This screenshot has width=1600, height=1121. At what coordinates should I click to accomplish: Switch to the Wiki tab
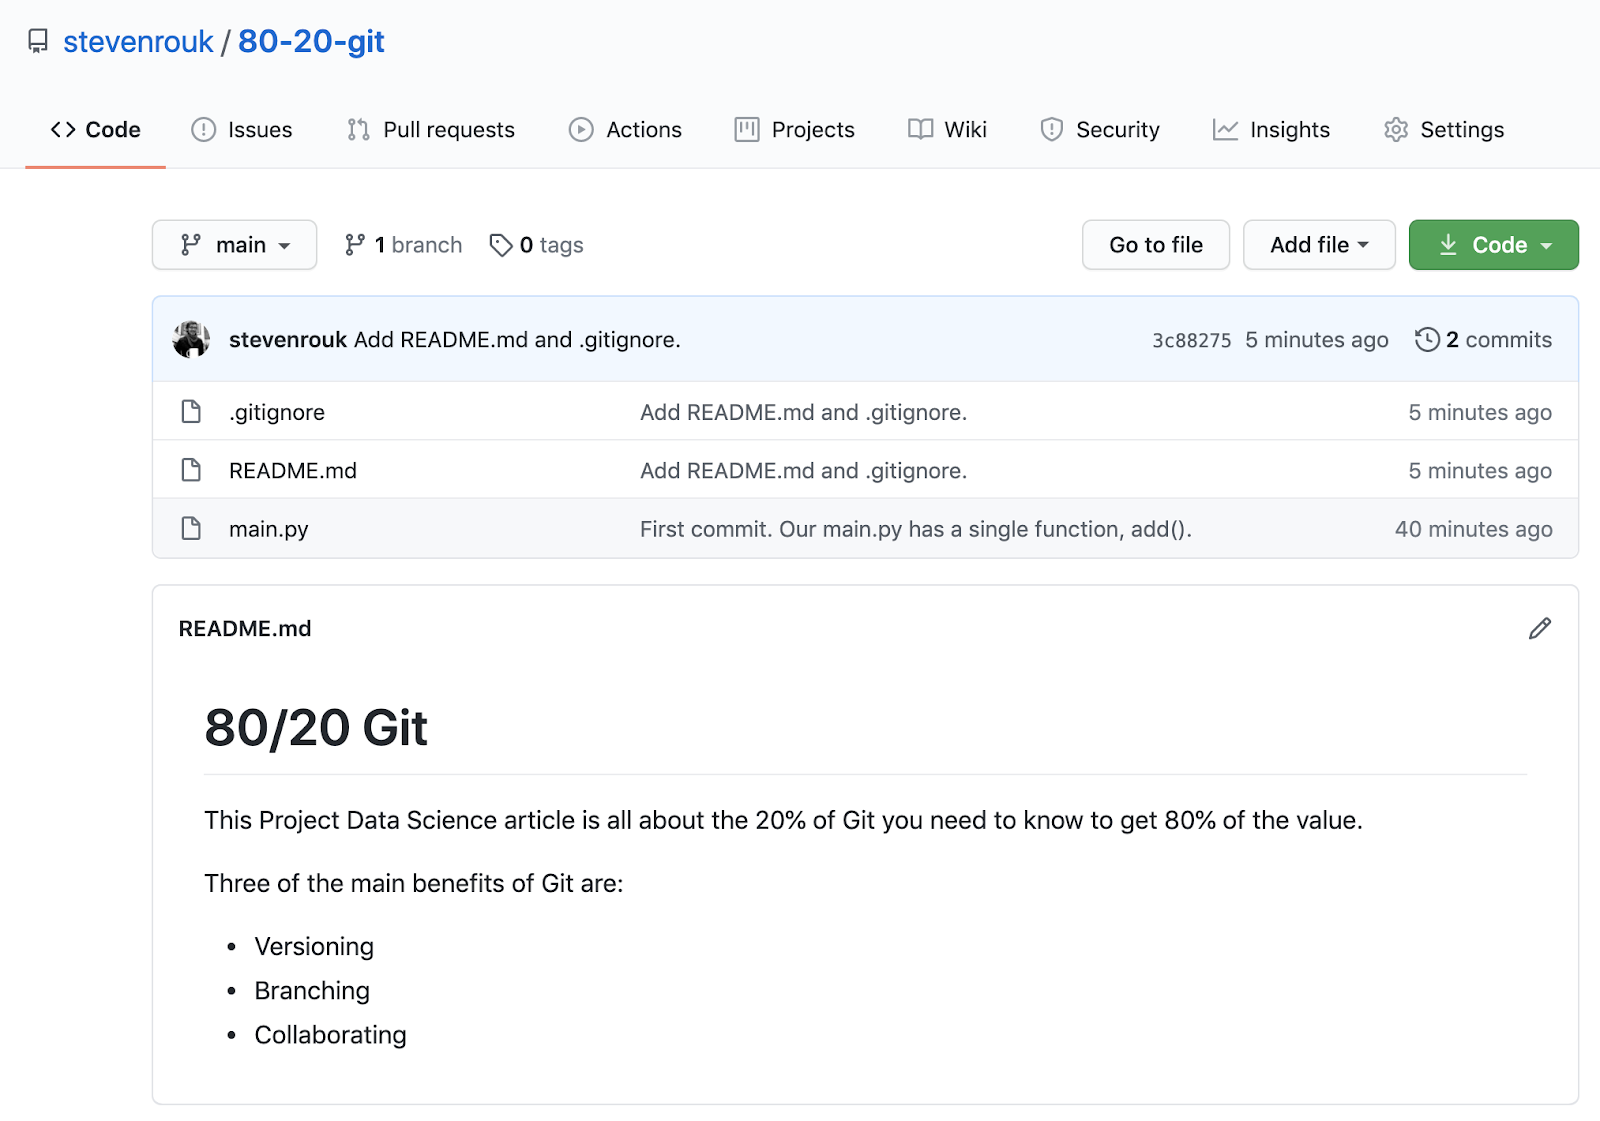pos(947,130)
